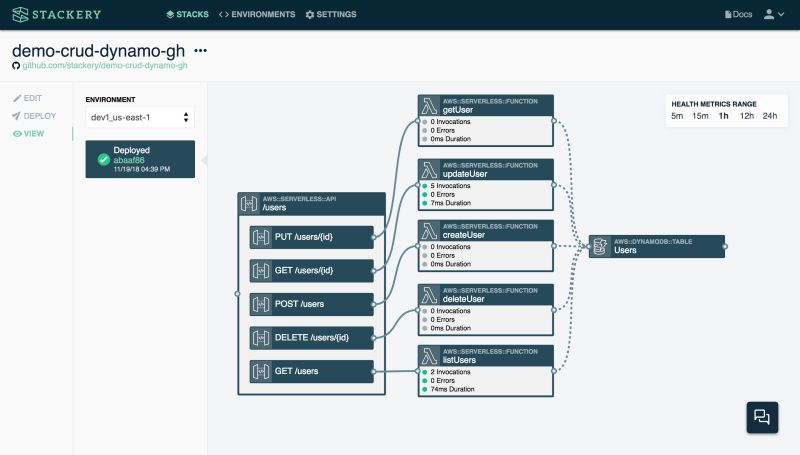Click the GET /users/{id} route label
This screenshot has width=800, height=455.
coord(304,270)
